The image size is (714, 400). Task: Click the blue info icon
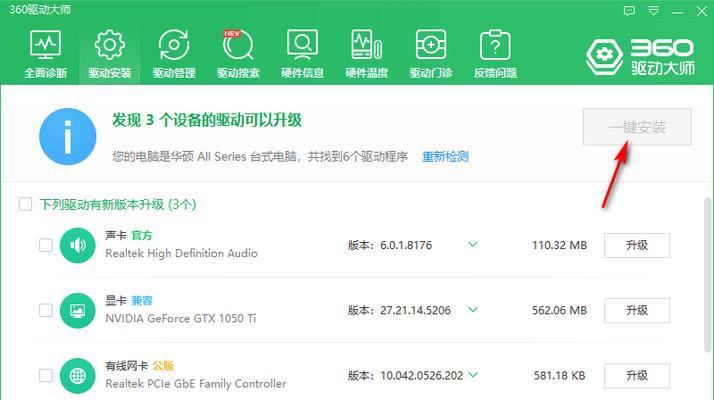tap(68, 136)
